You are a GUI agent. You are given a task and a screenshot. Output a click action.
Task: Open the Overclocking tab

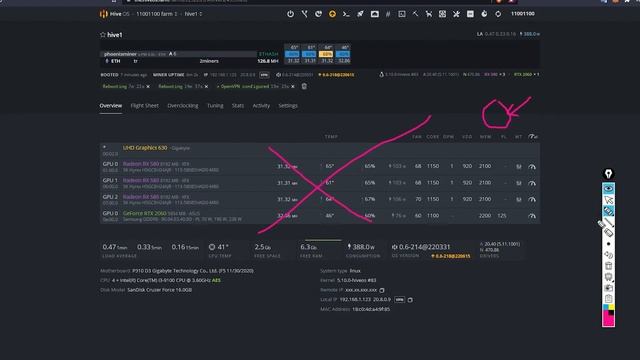[x=183, y=105]
